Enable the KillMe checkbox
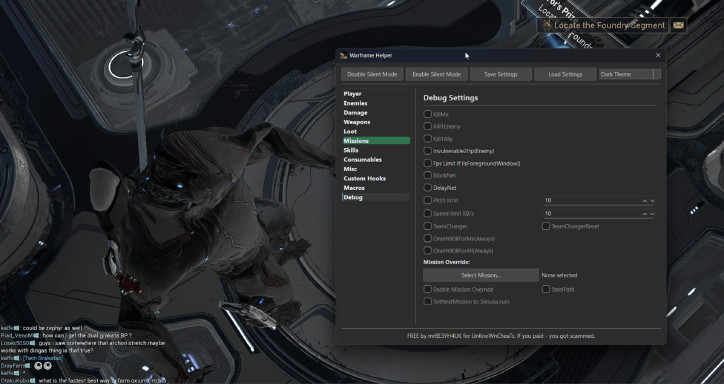Viewport: 724px width, 384px height. coord(428,114)
